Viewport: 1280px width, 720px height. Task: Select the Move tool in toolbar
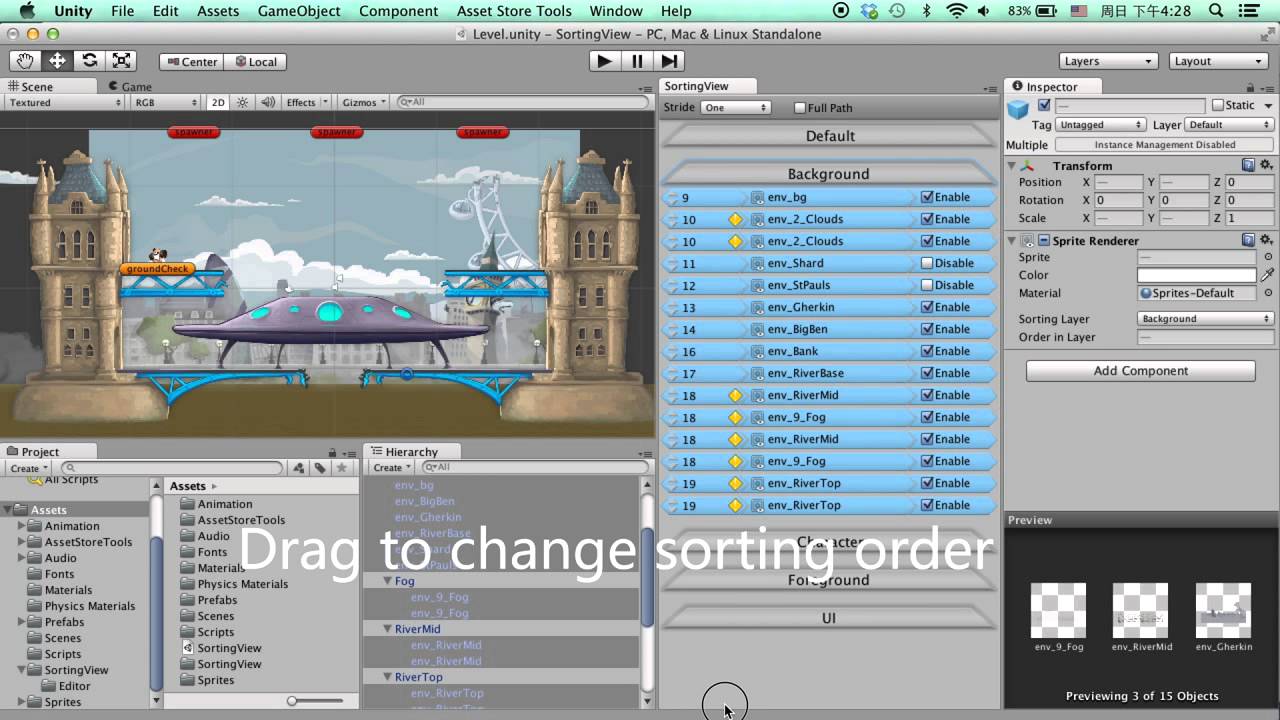(x=57, y=61)
